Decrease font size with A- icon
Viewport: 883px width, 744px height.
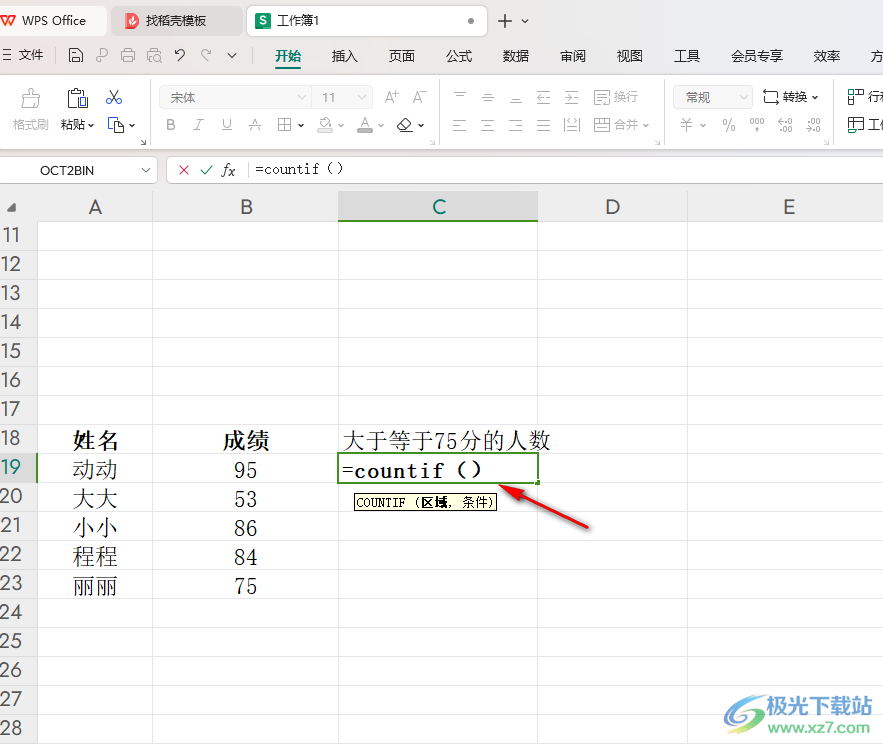point(420,97)
